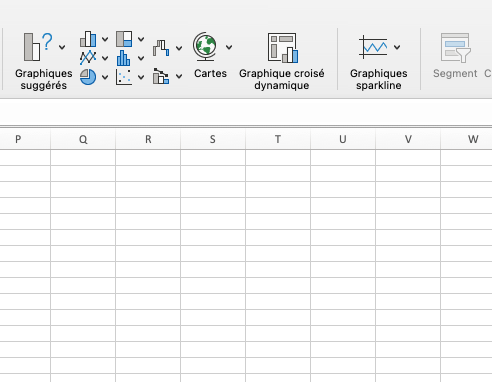Select column header S
The image size is (492, 382).
pyautogui.click(x=213, y=139)
